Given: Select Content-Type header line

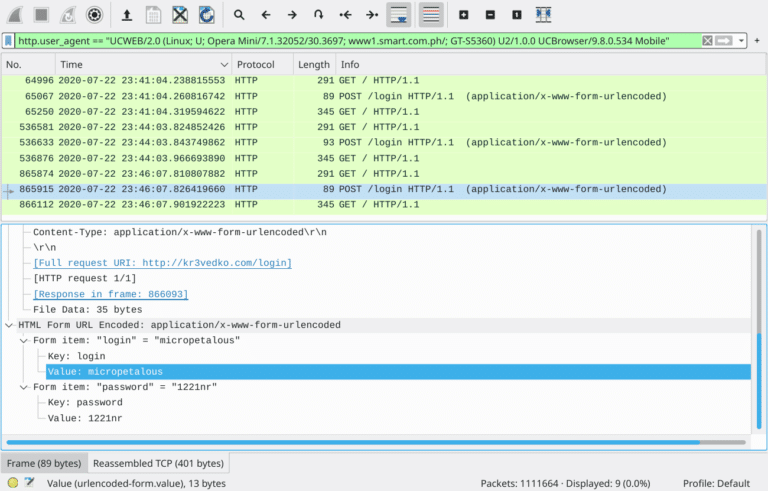Looking at the screenshot, I should tap(180, 232).
